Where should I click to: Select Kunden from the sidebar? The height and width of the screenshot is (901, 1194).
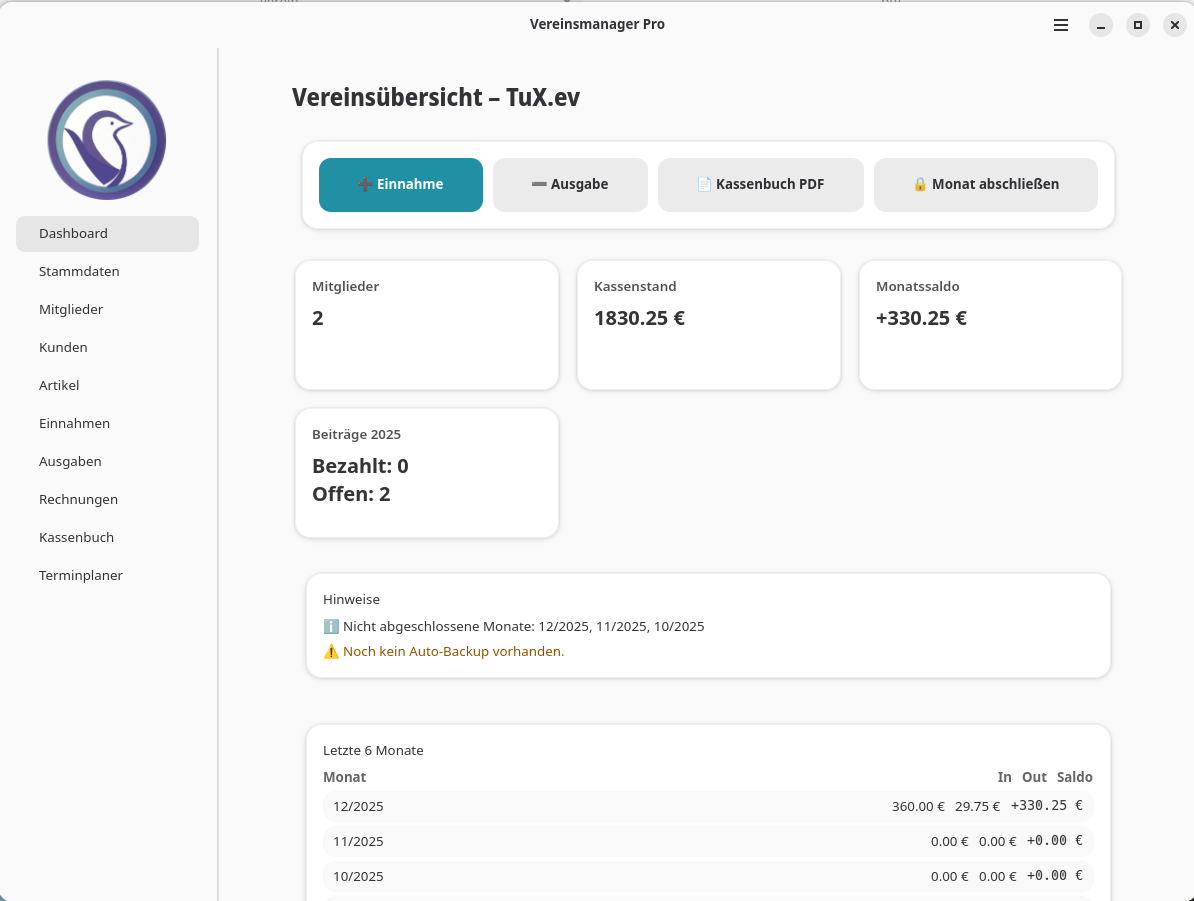(x=63, y=348)
